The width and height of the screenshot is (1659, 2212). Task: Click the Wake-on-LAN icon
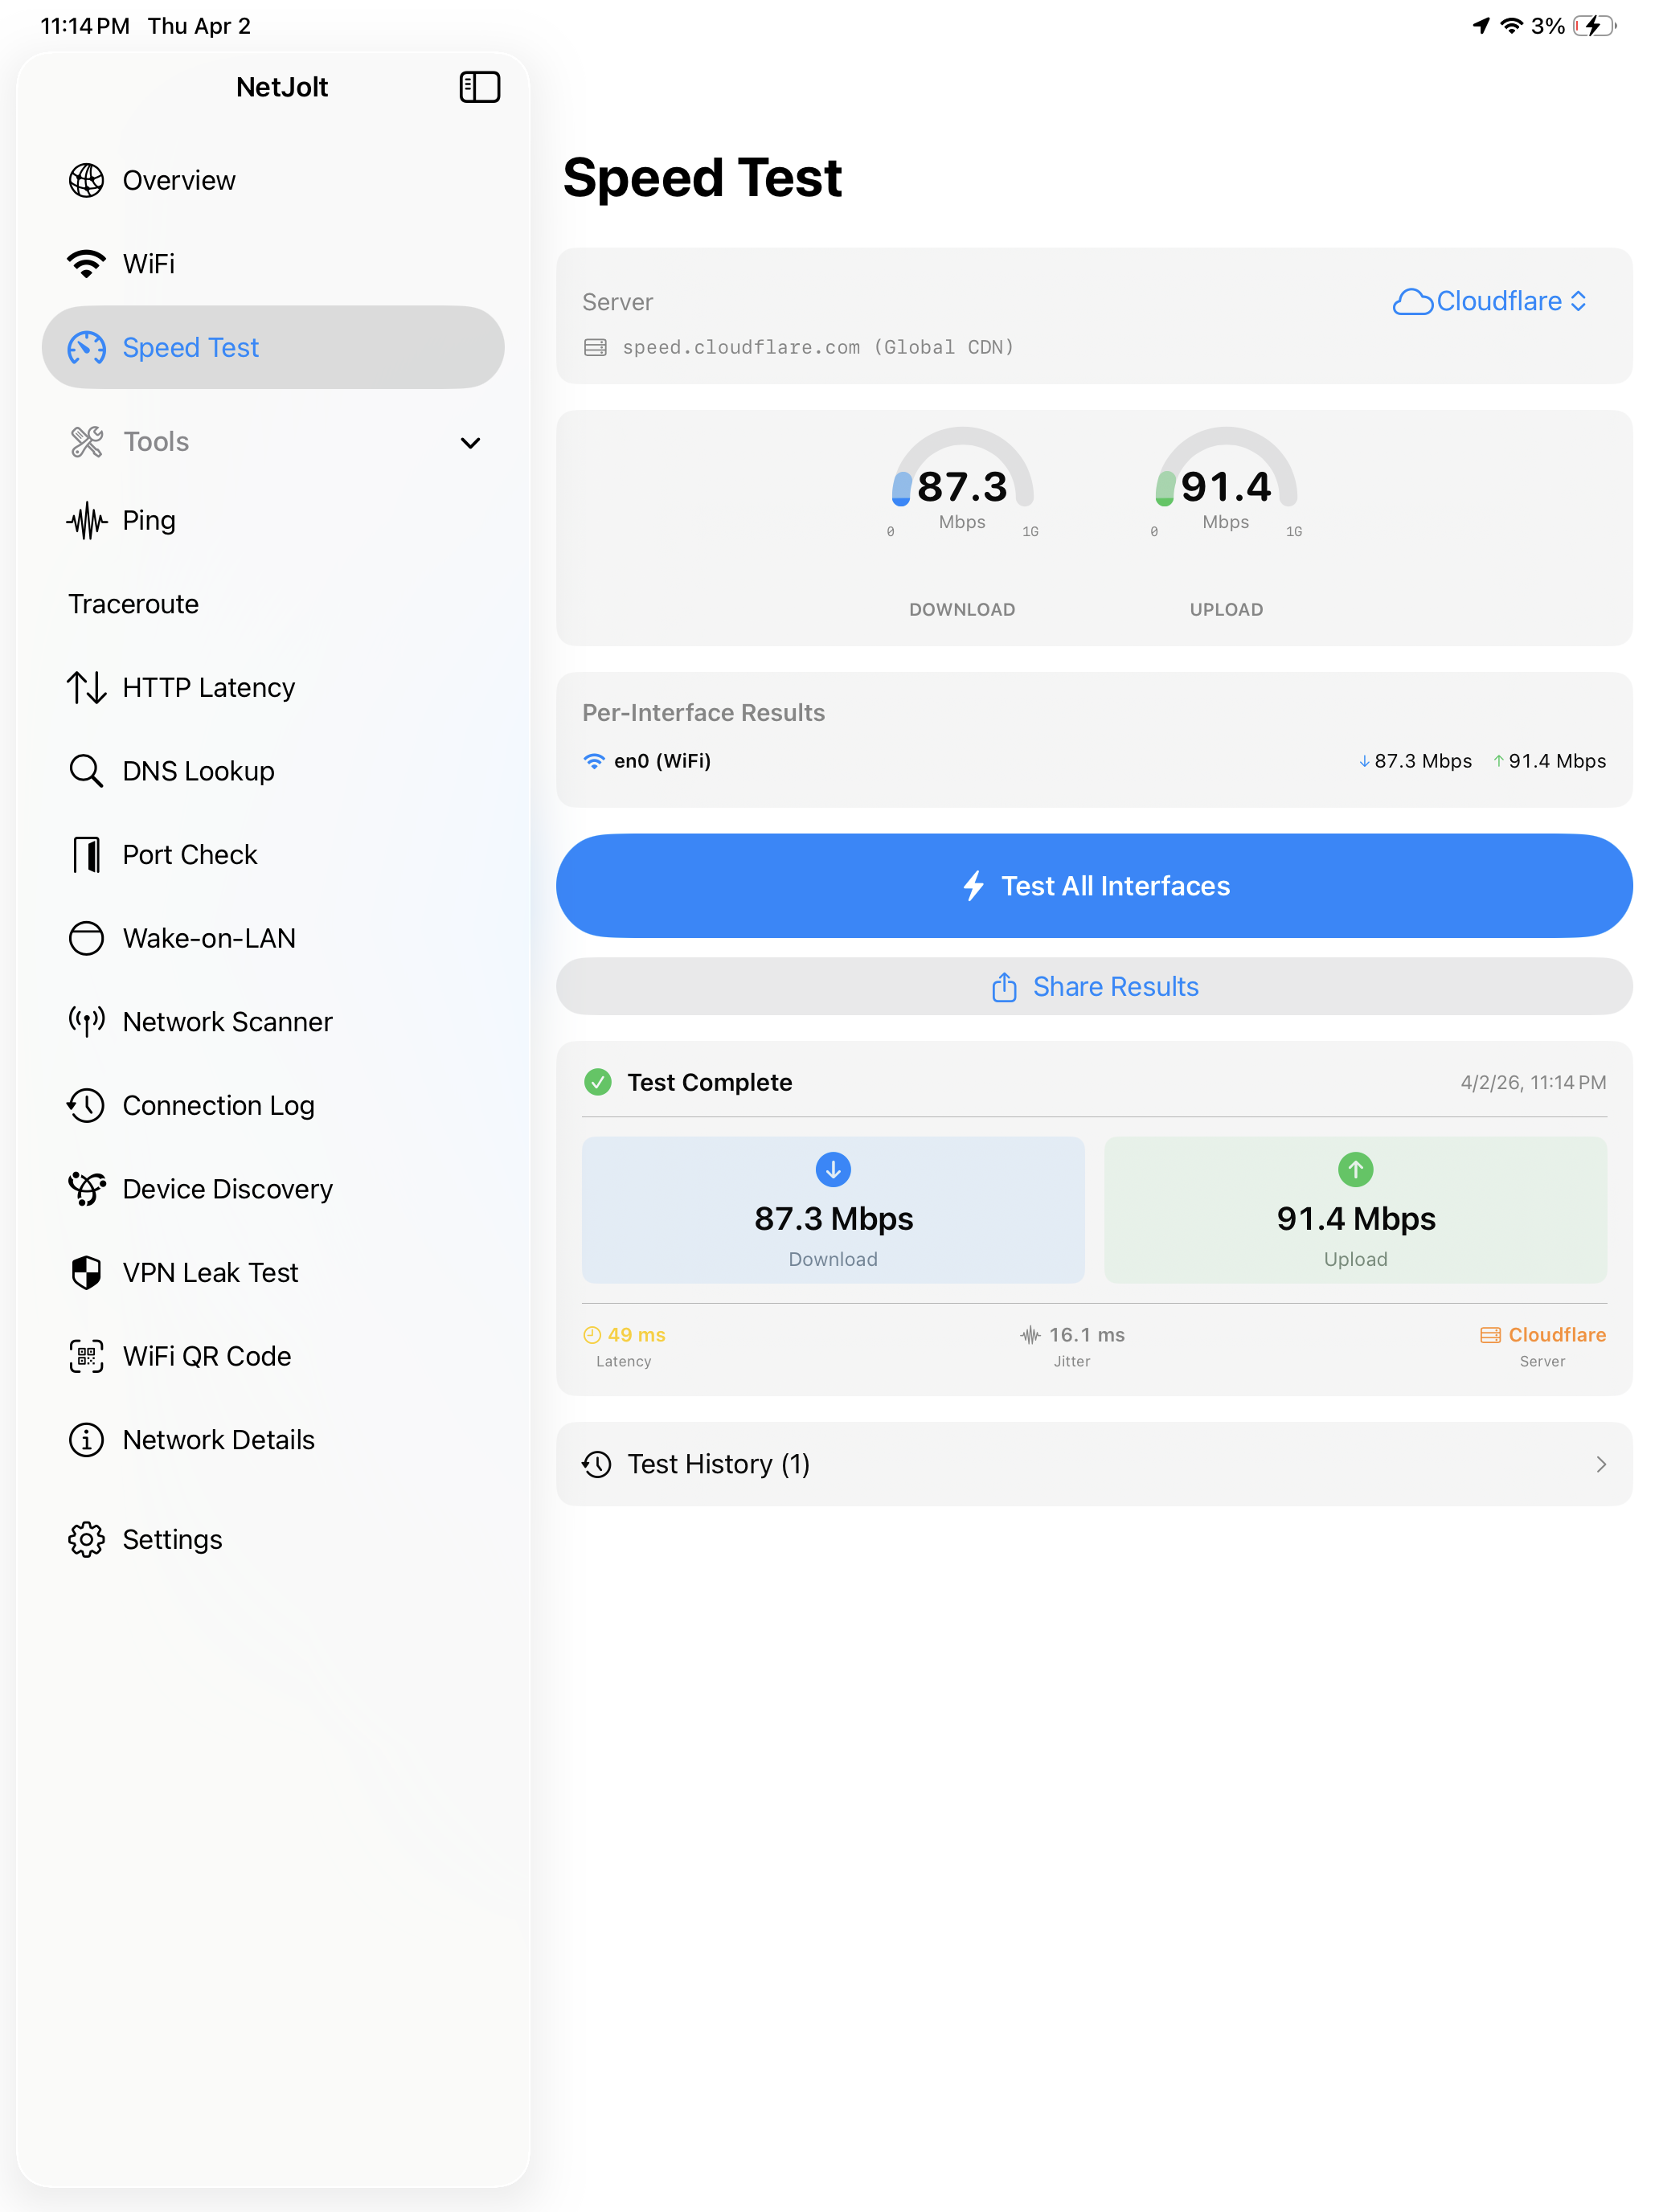pos(86,938)
